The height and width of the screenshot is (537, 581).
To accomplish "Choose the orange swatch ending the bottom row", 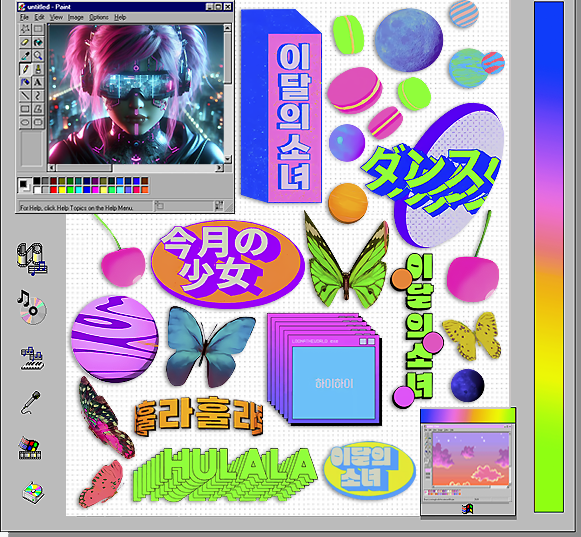I will point(145,190).
